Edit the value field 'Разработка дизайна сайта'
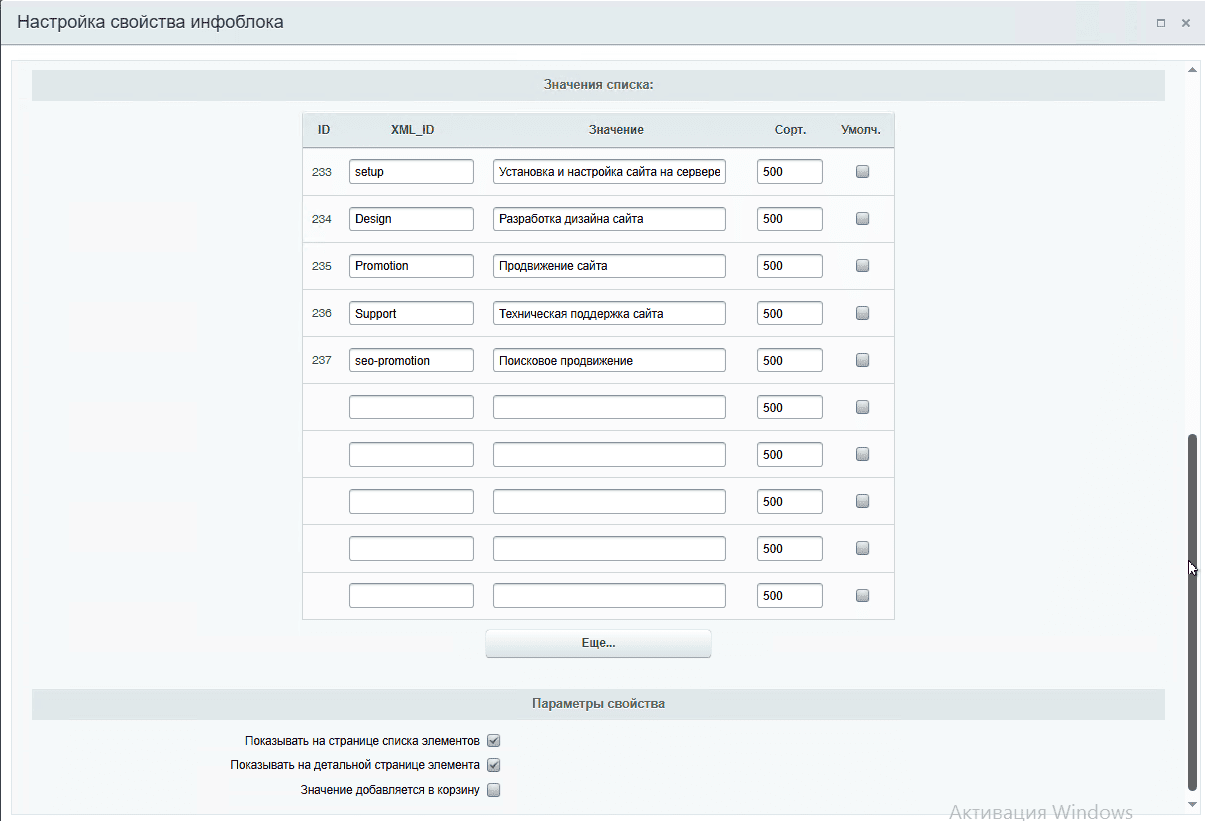Screen dimensions: 1205x821 609,219
